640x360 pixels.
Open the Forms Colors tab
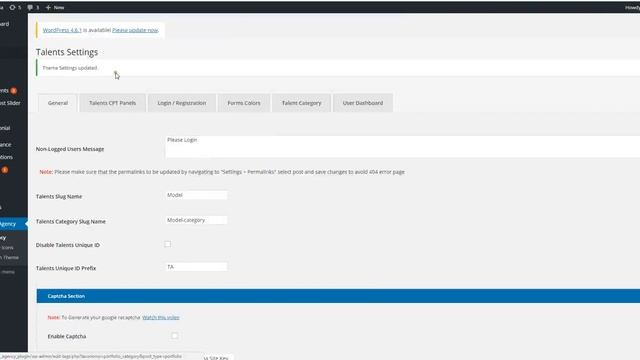point(244,103)
